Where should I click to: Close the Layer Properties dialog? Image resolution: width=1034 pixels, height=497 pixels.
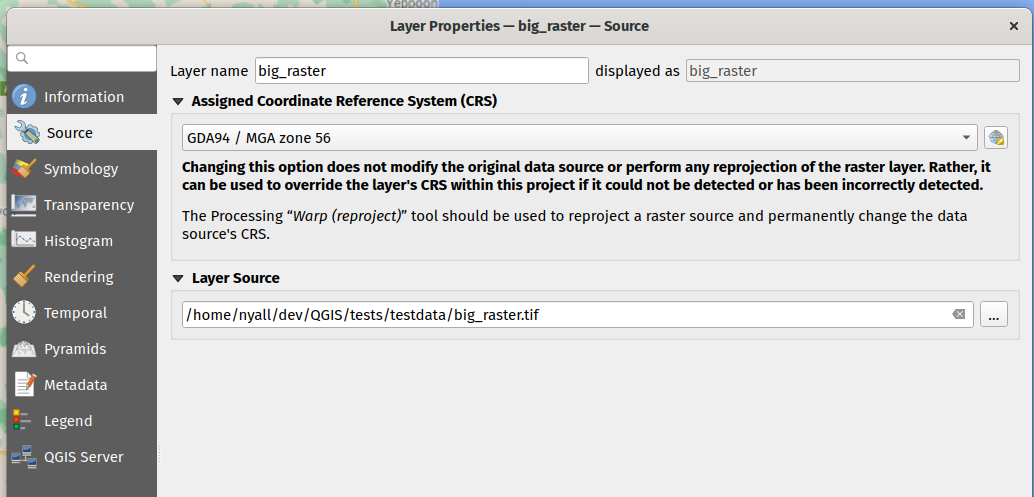click(1014, 26)
